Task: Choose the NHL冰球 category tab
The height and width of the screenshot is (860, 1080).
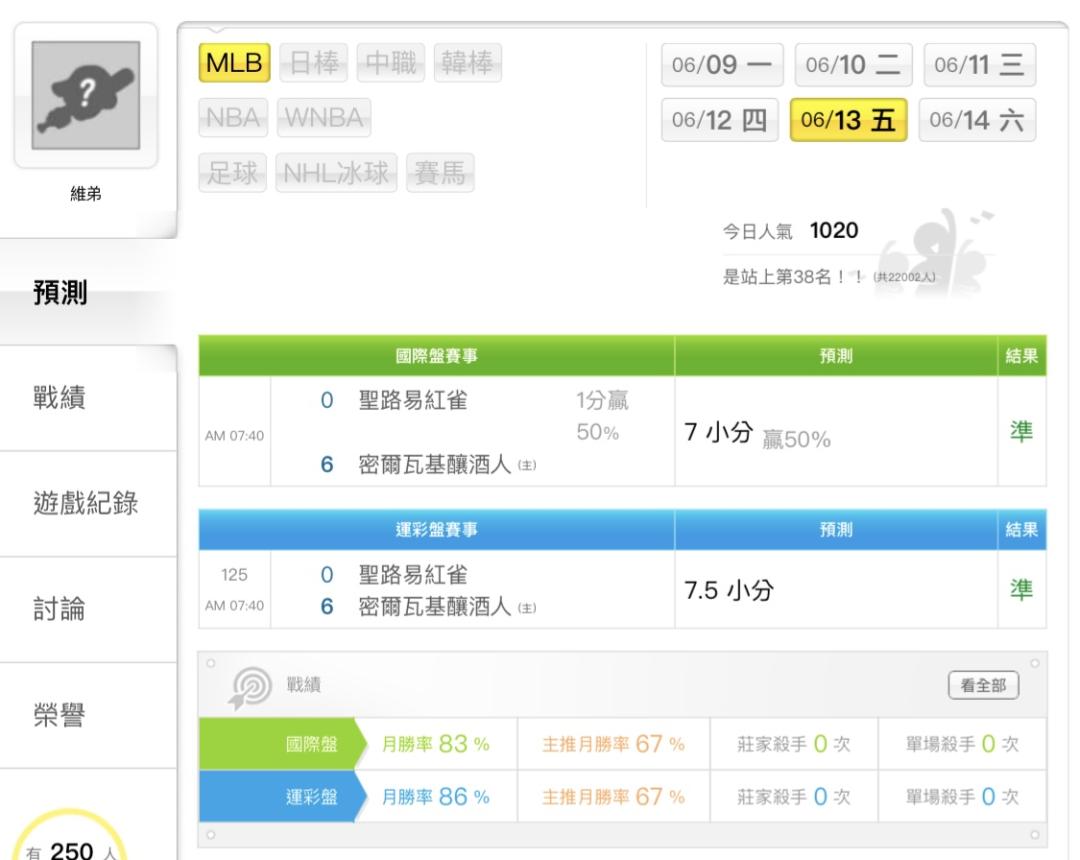Action: pyautogui.click(x=336, y=172)
